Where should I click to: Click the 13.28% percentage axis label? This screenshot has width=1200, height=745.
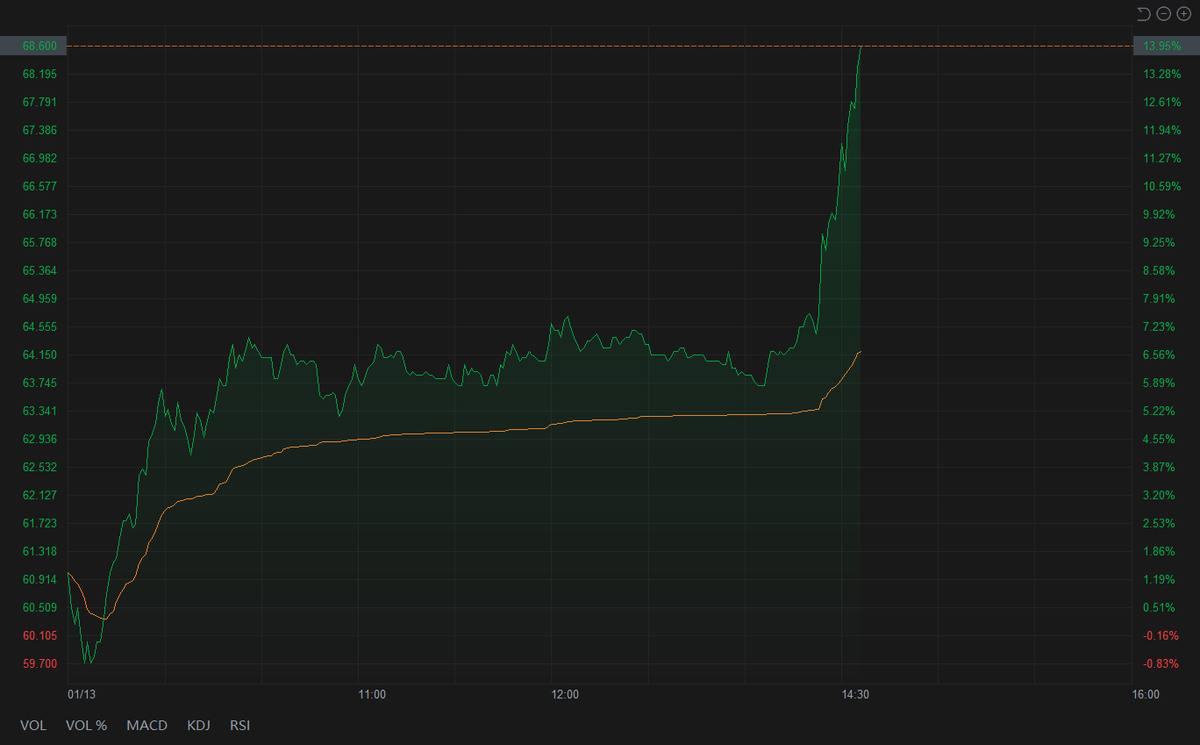click(1162, 74)
